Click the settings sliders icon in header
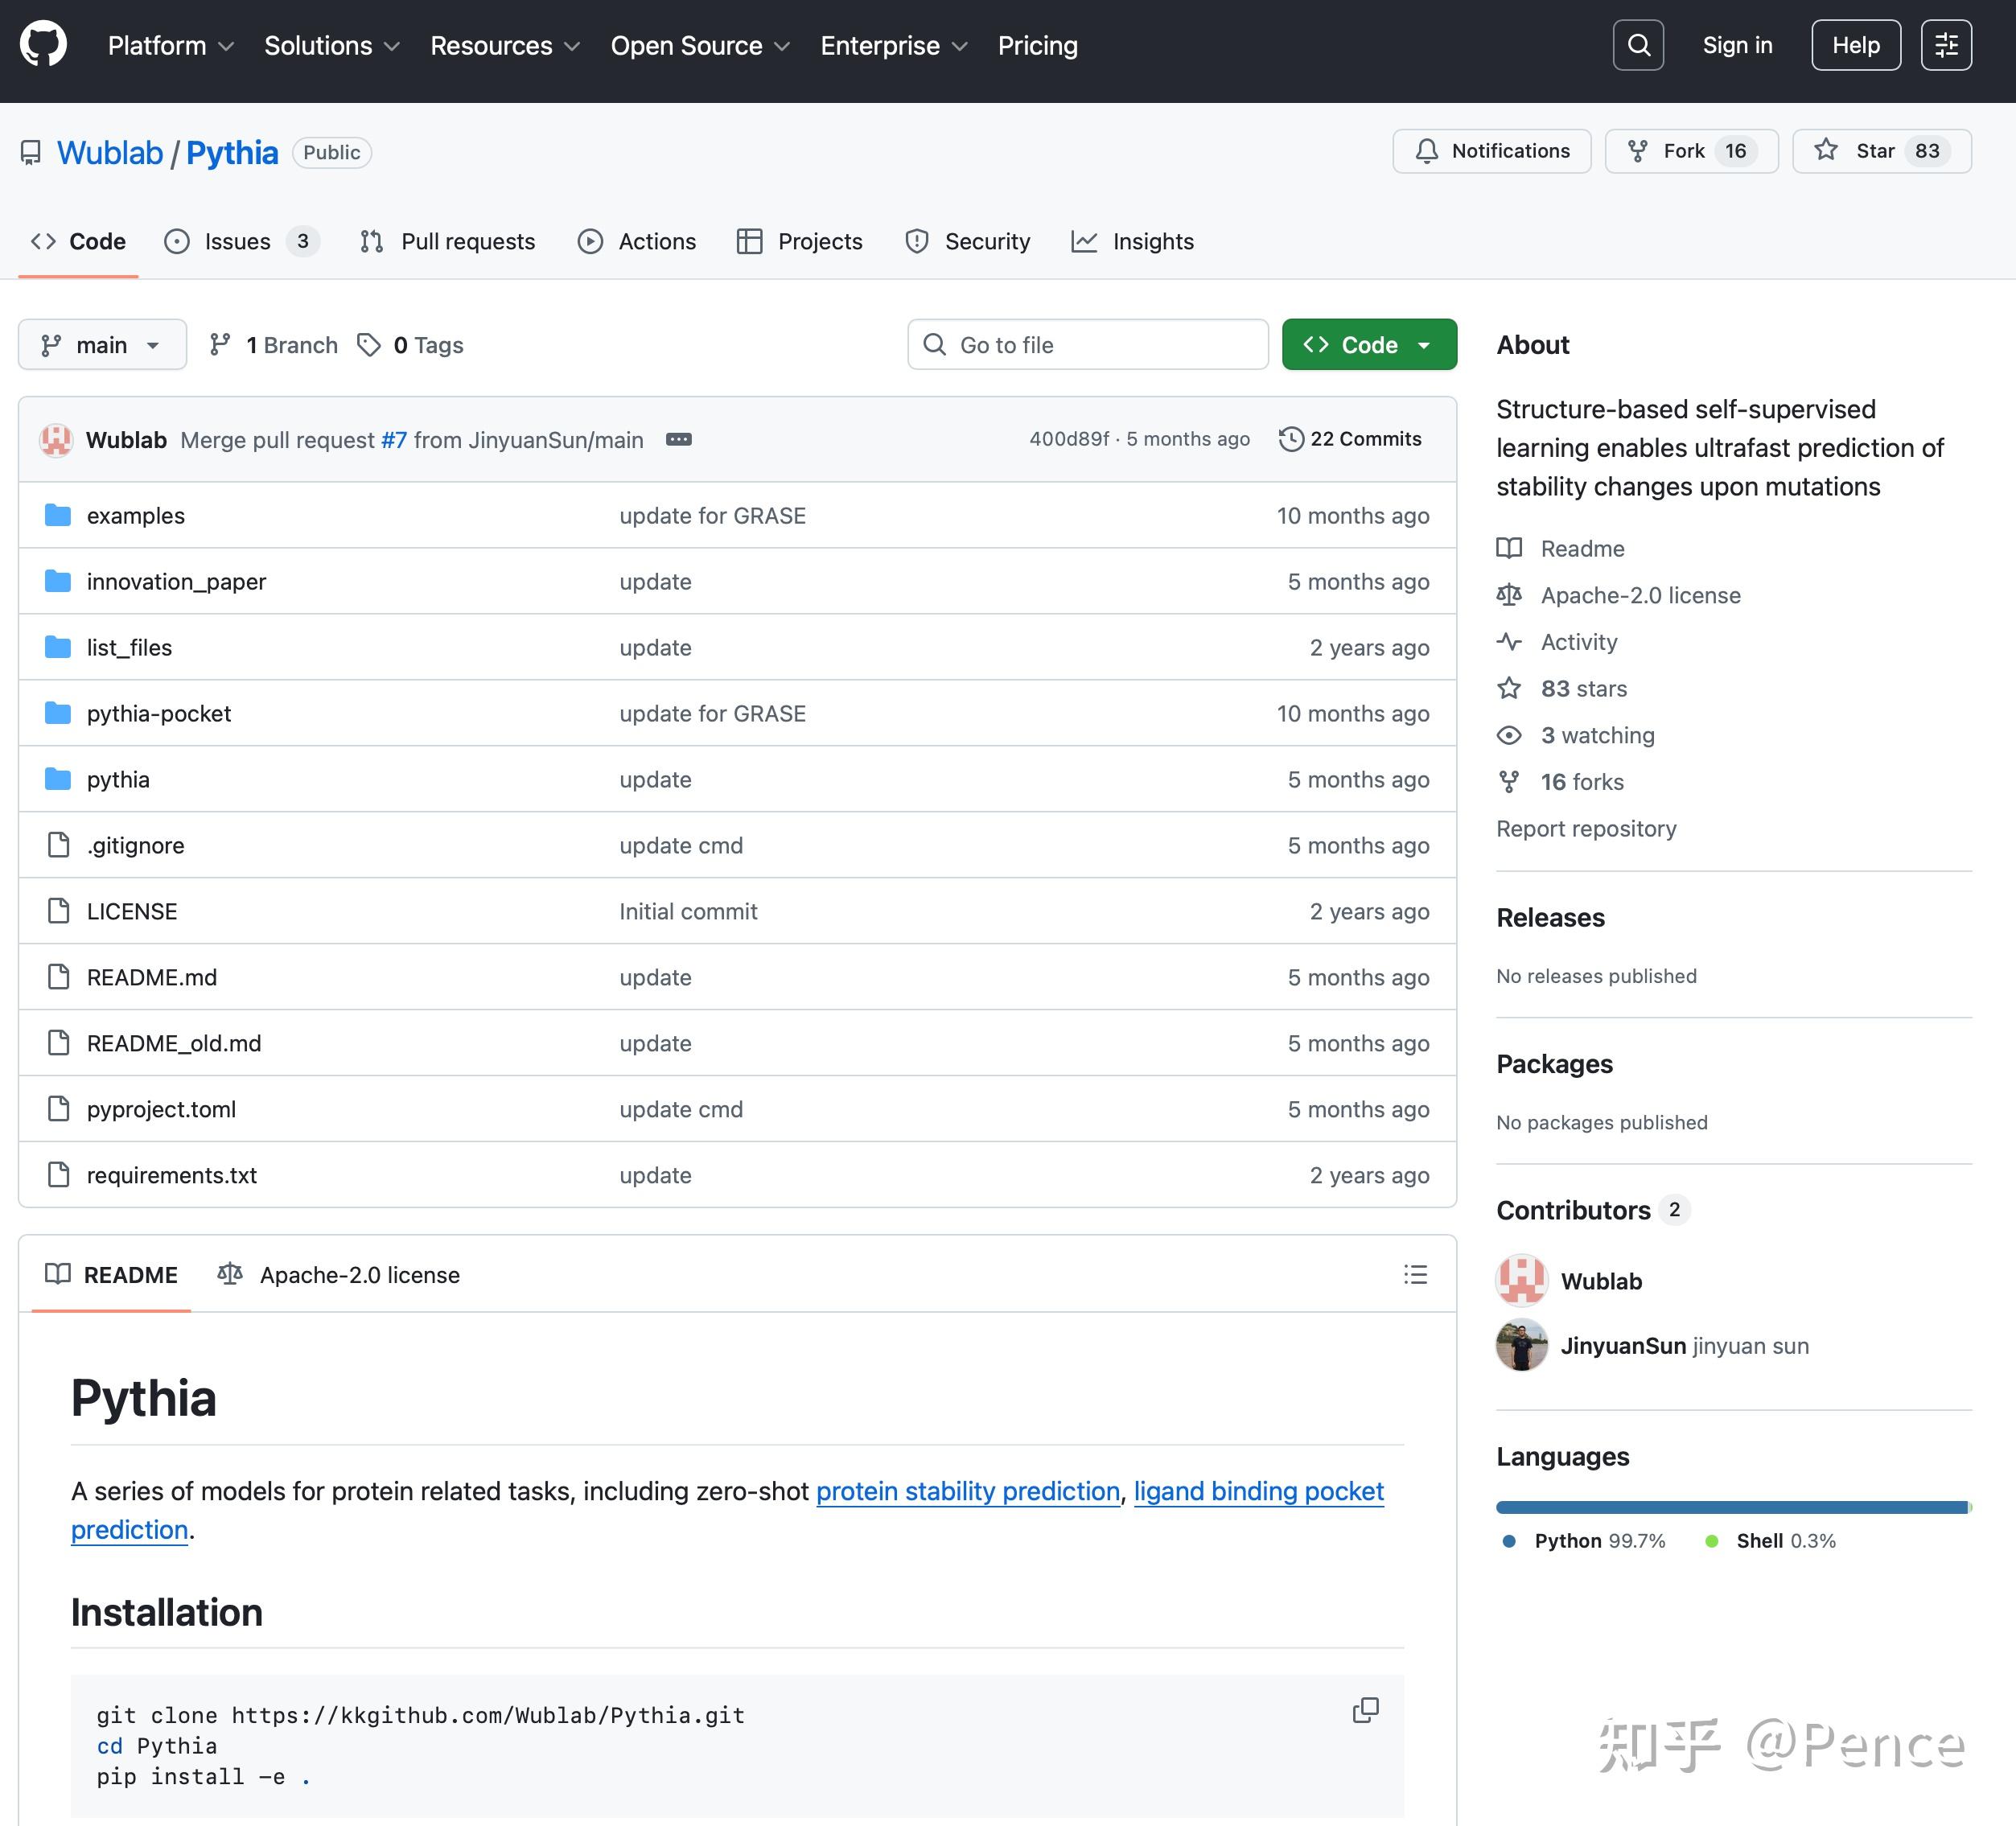Image resolution: width=2016 pixels, height=1826 pixels. pyautogui.click(x=1945, y=45)
